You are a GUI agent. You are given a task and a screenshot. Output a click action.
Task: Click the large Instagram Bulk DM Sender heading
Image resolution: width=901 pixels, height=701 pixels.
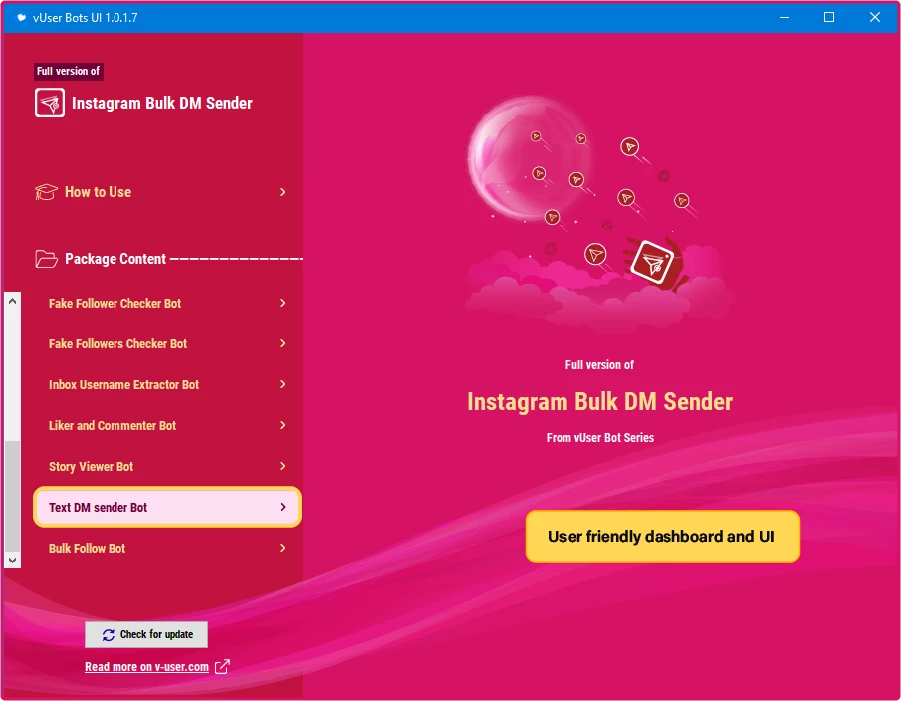(x=600, y=402)
